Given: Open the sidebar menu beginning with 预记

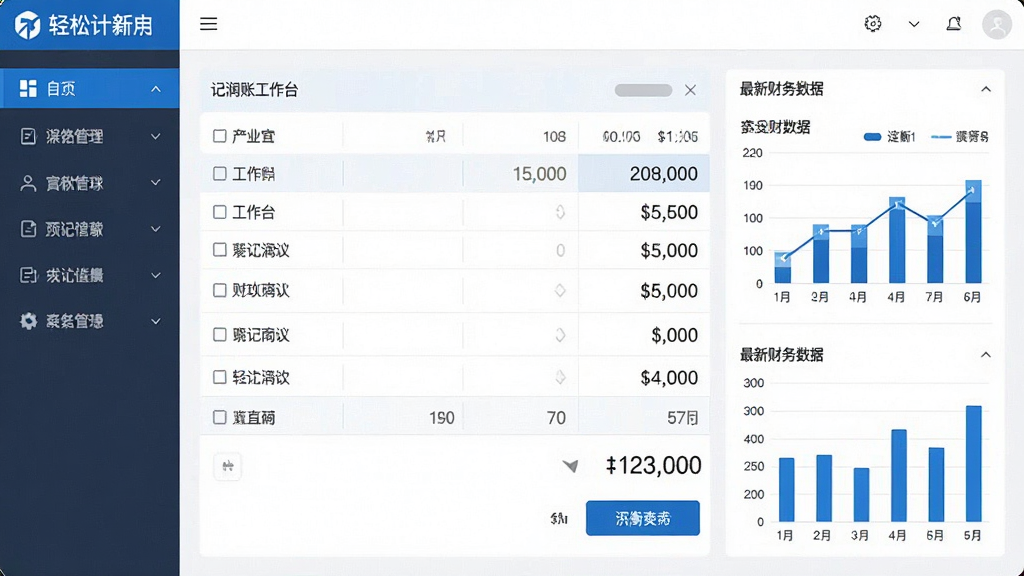Looking at the screenshot, I should point(89,229).
